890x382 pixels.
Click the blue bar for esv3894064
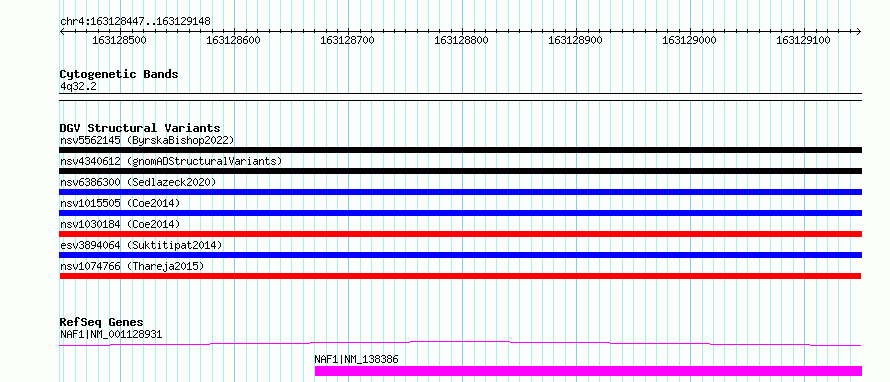(460, 255)
